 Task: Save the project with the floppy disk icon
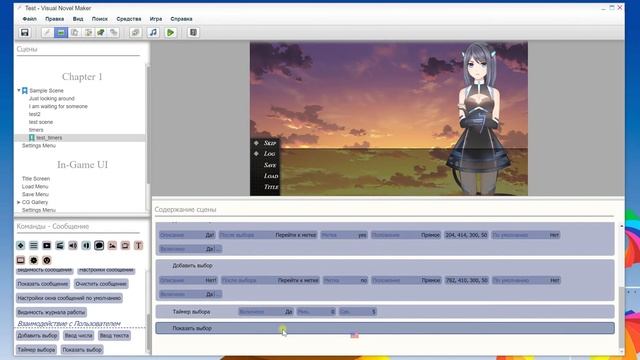click(x=24, y=32)
